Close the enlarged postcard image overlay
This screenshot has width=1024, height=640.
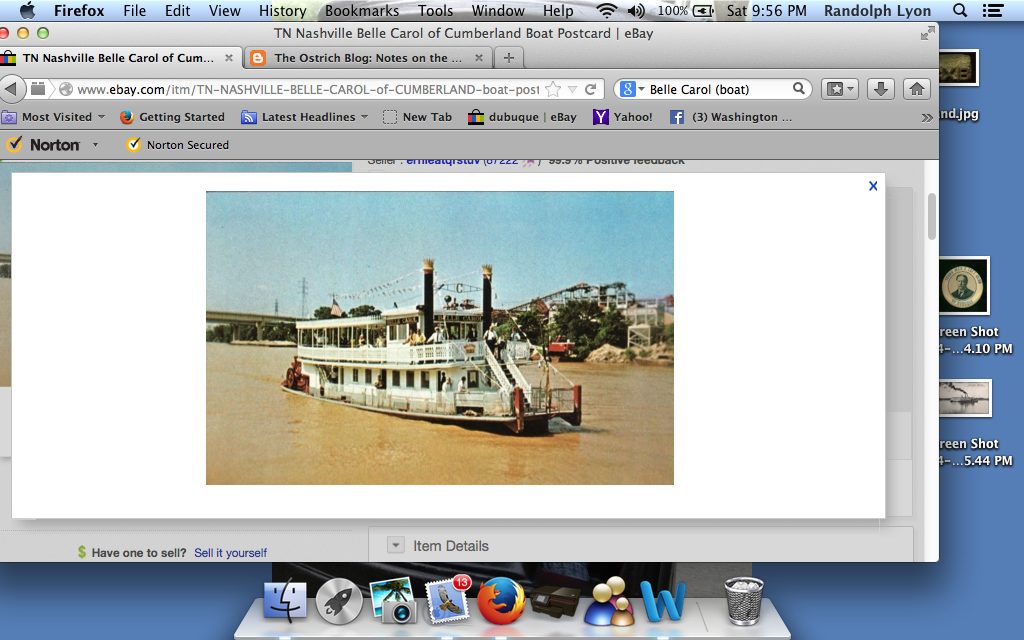point(873,186)
